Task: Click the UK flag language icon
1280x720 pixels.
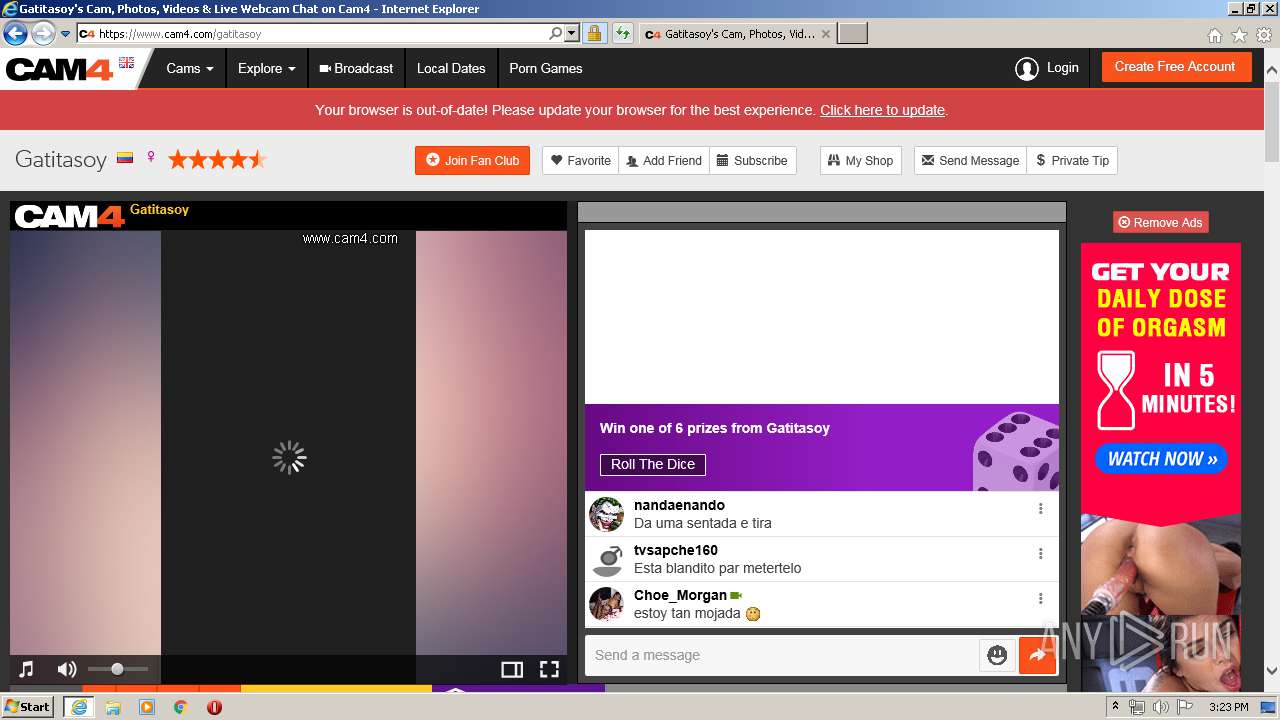Action: tap(126, 62)
